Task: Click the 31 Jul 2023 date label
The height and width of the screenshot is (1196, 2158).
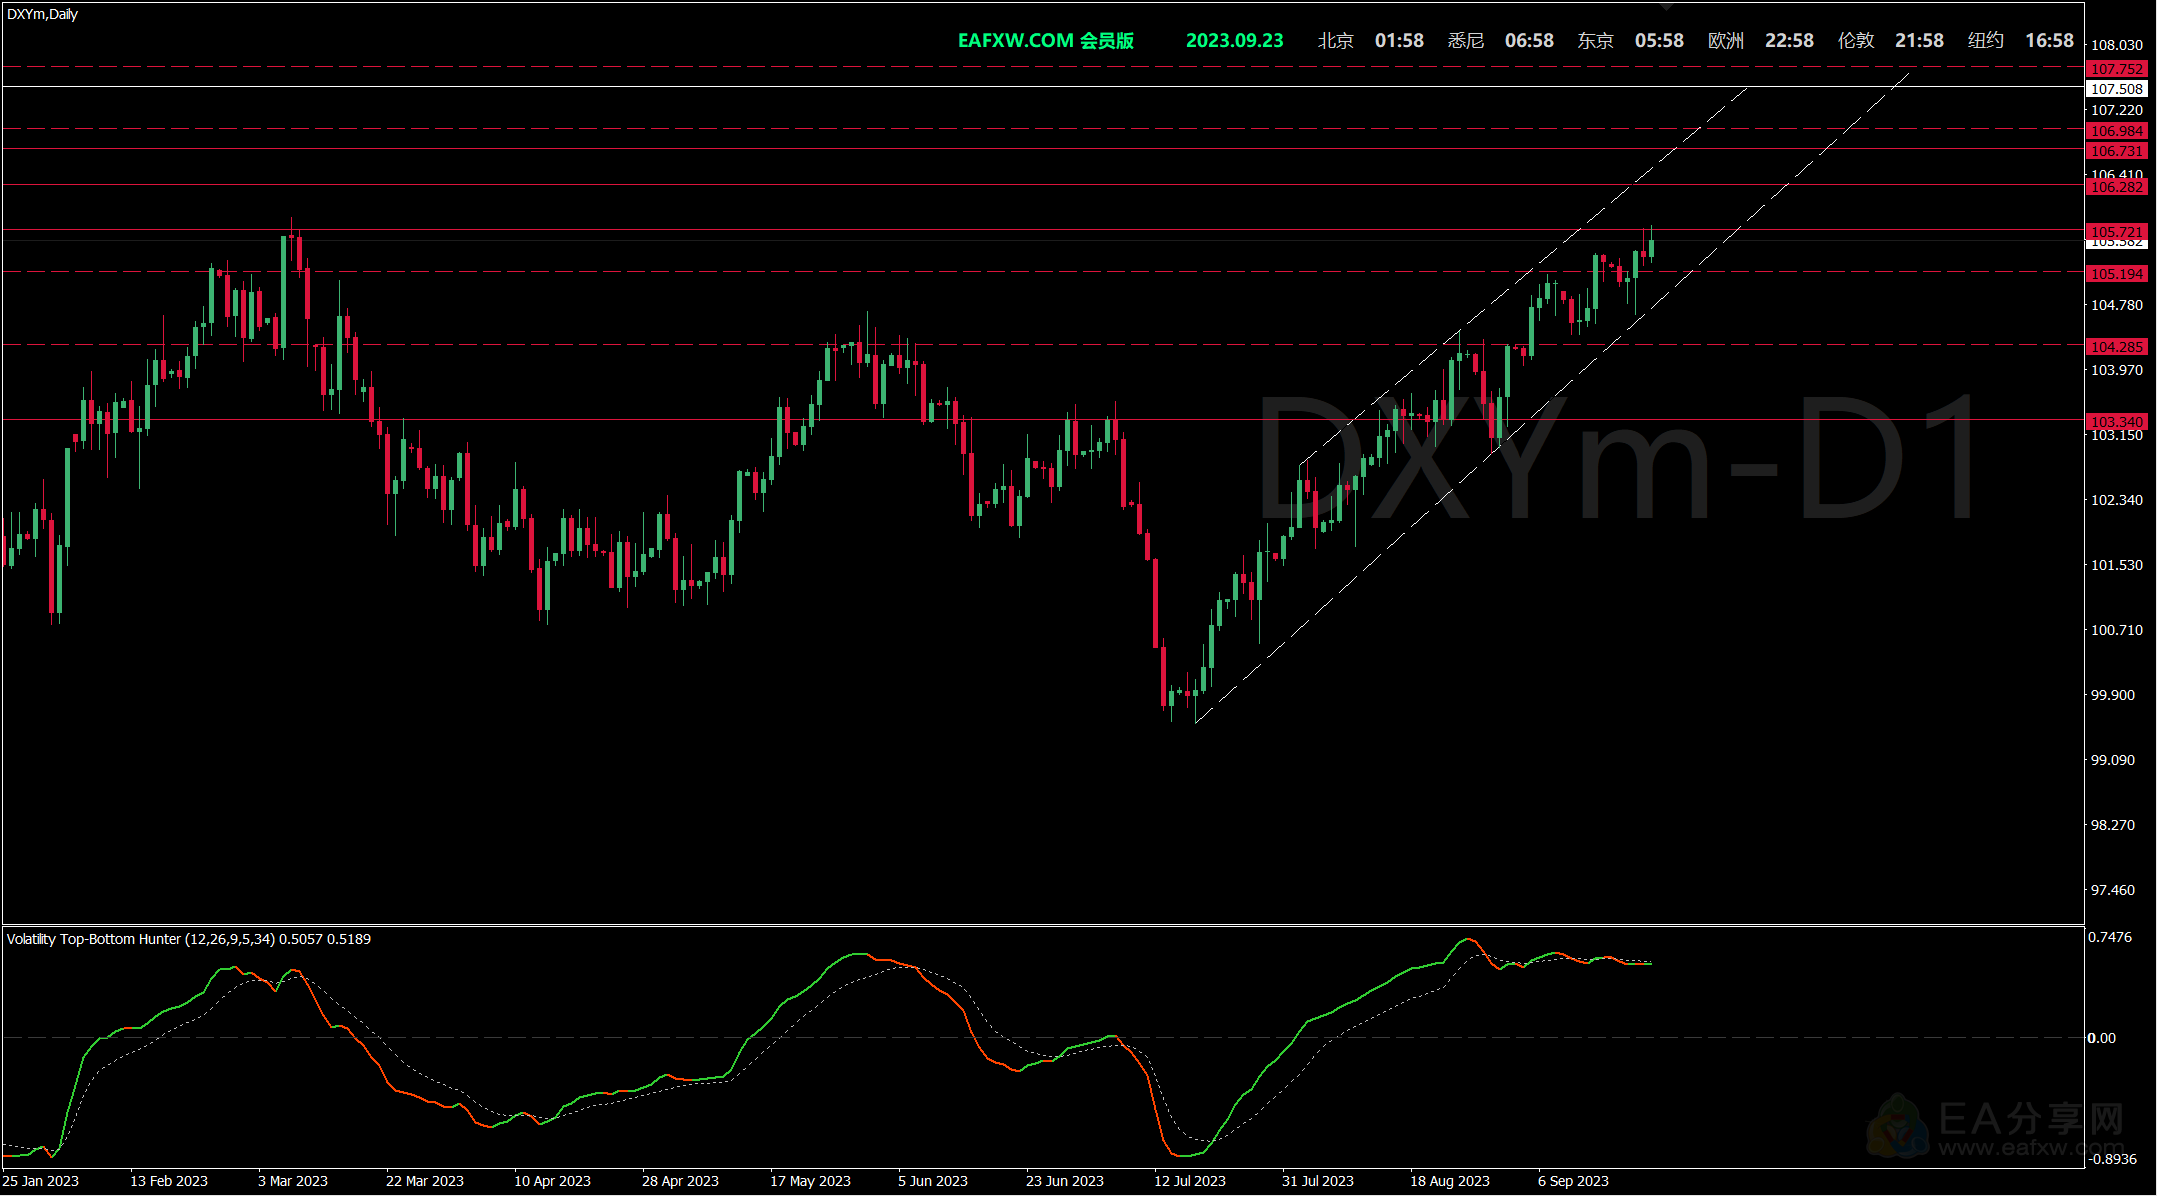Action: [1318, 1181]
